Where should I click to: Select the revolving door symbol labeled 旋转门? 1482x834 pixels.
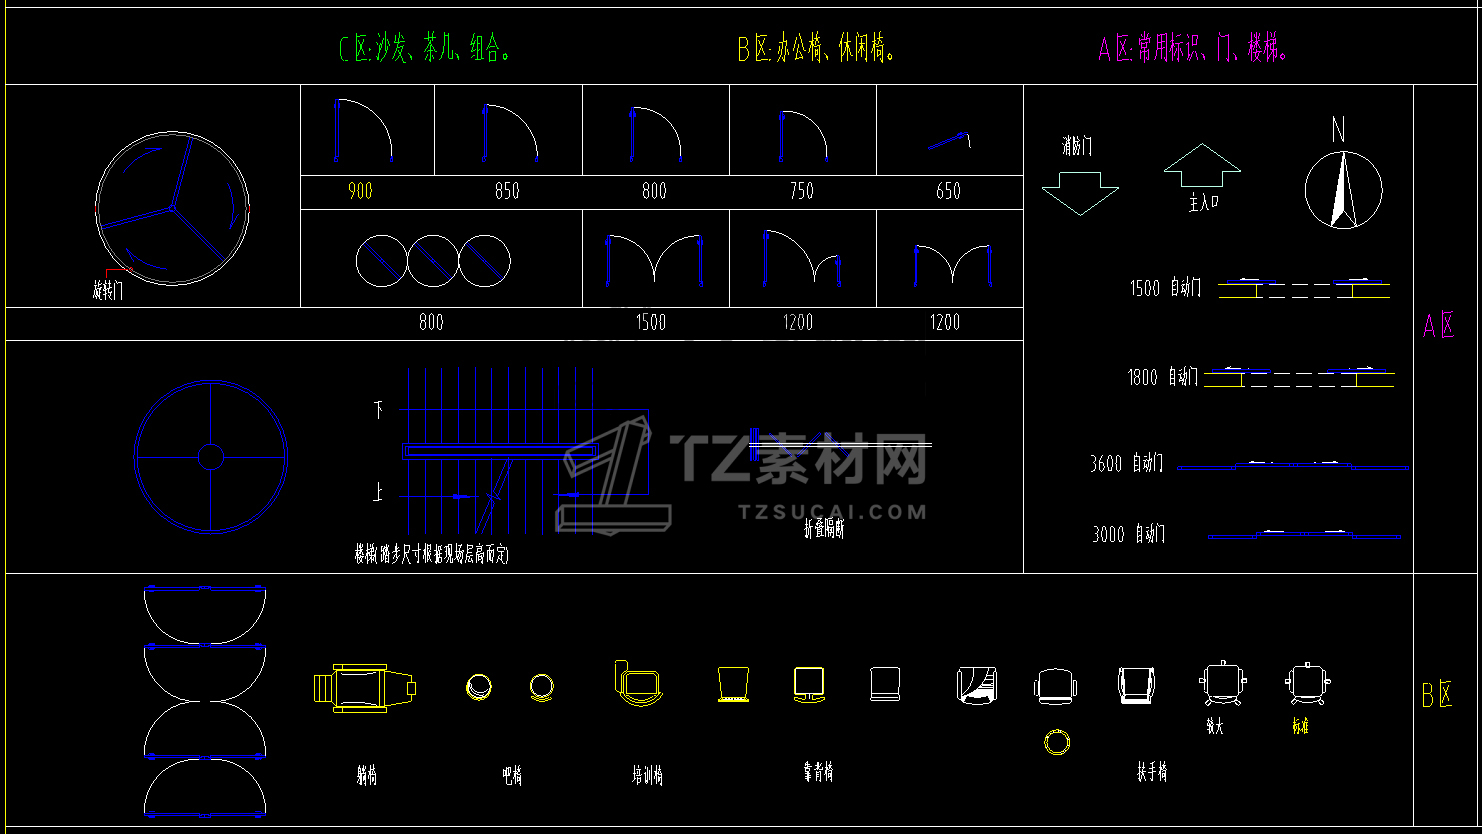[172, 207]
